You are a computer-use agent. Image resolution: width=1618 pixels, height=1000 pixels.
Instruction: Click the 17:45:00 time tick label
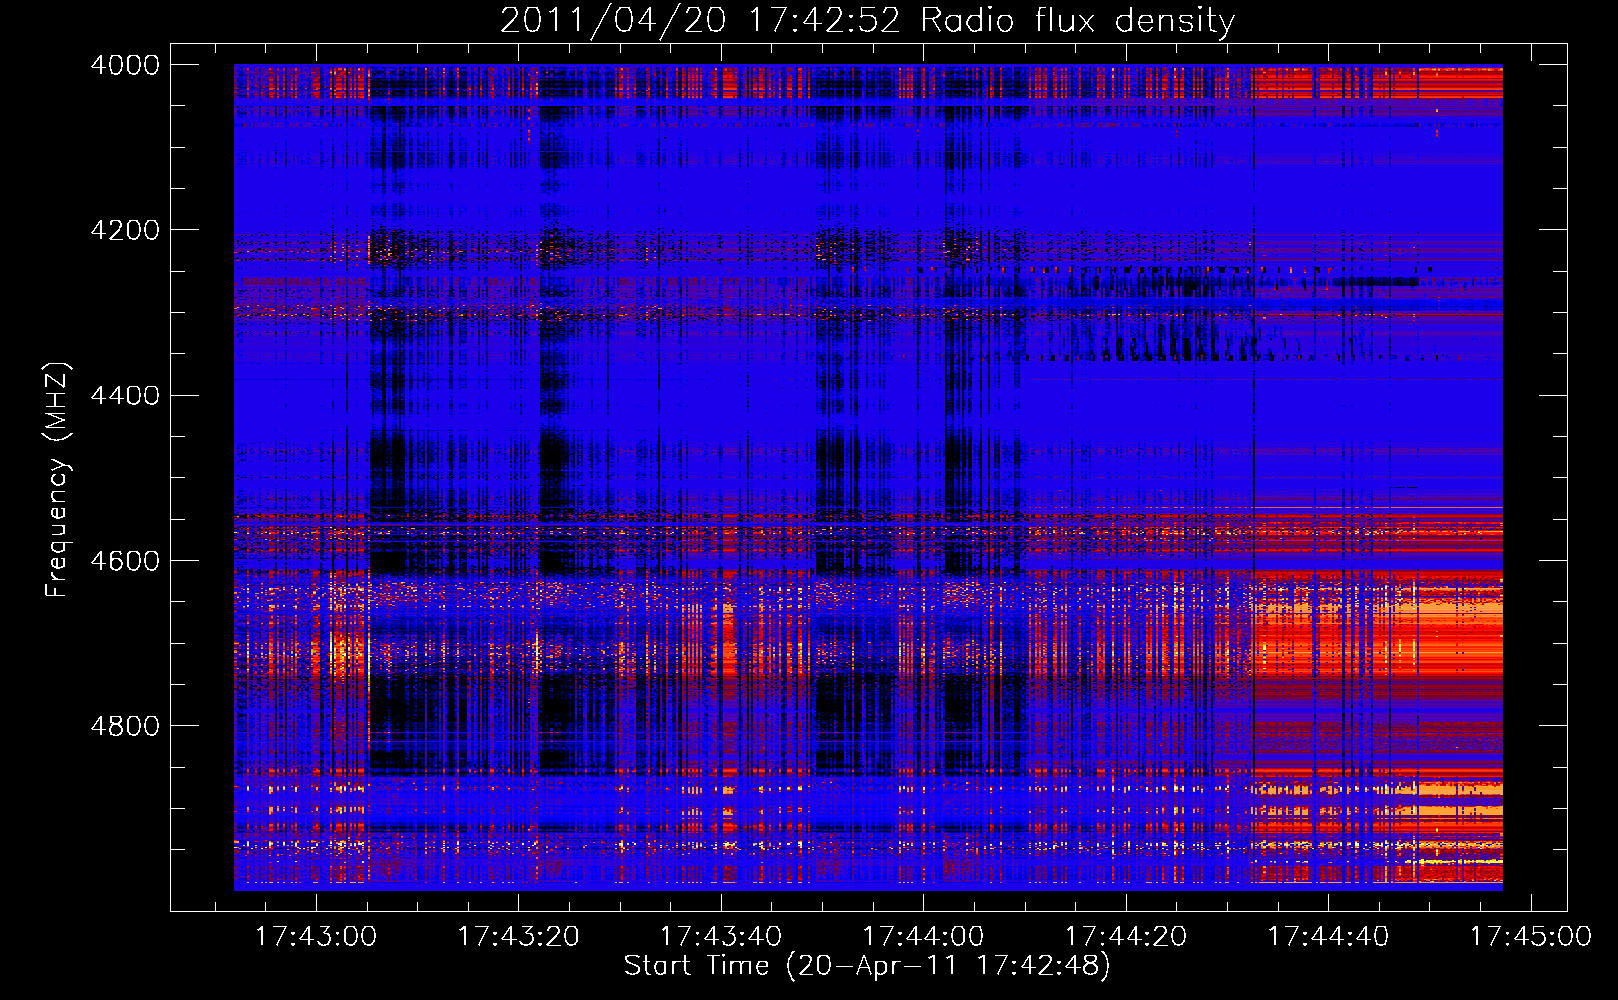tap(1530, 936)
